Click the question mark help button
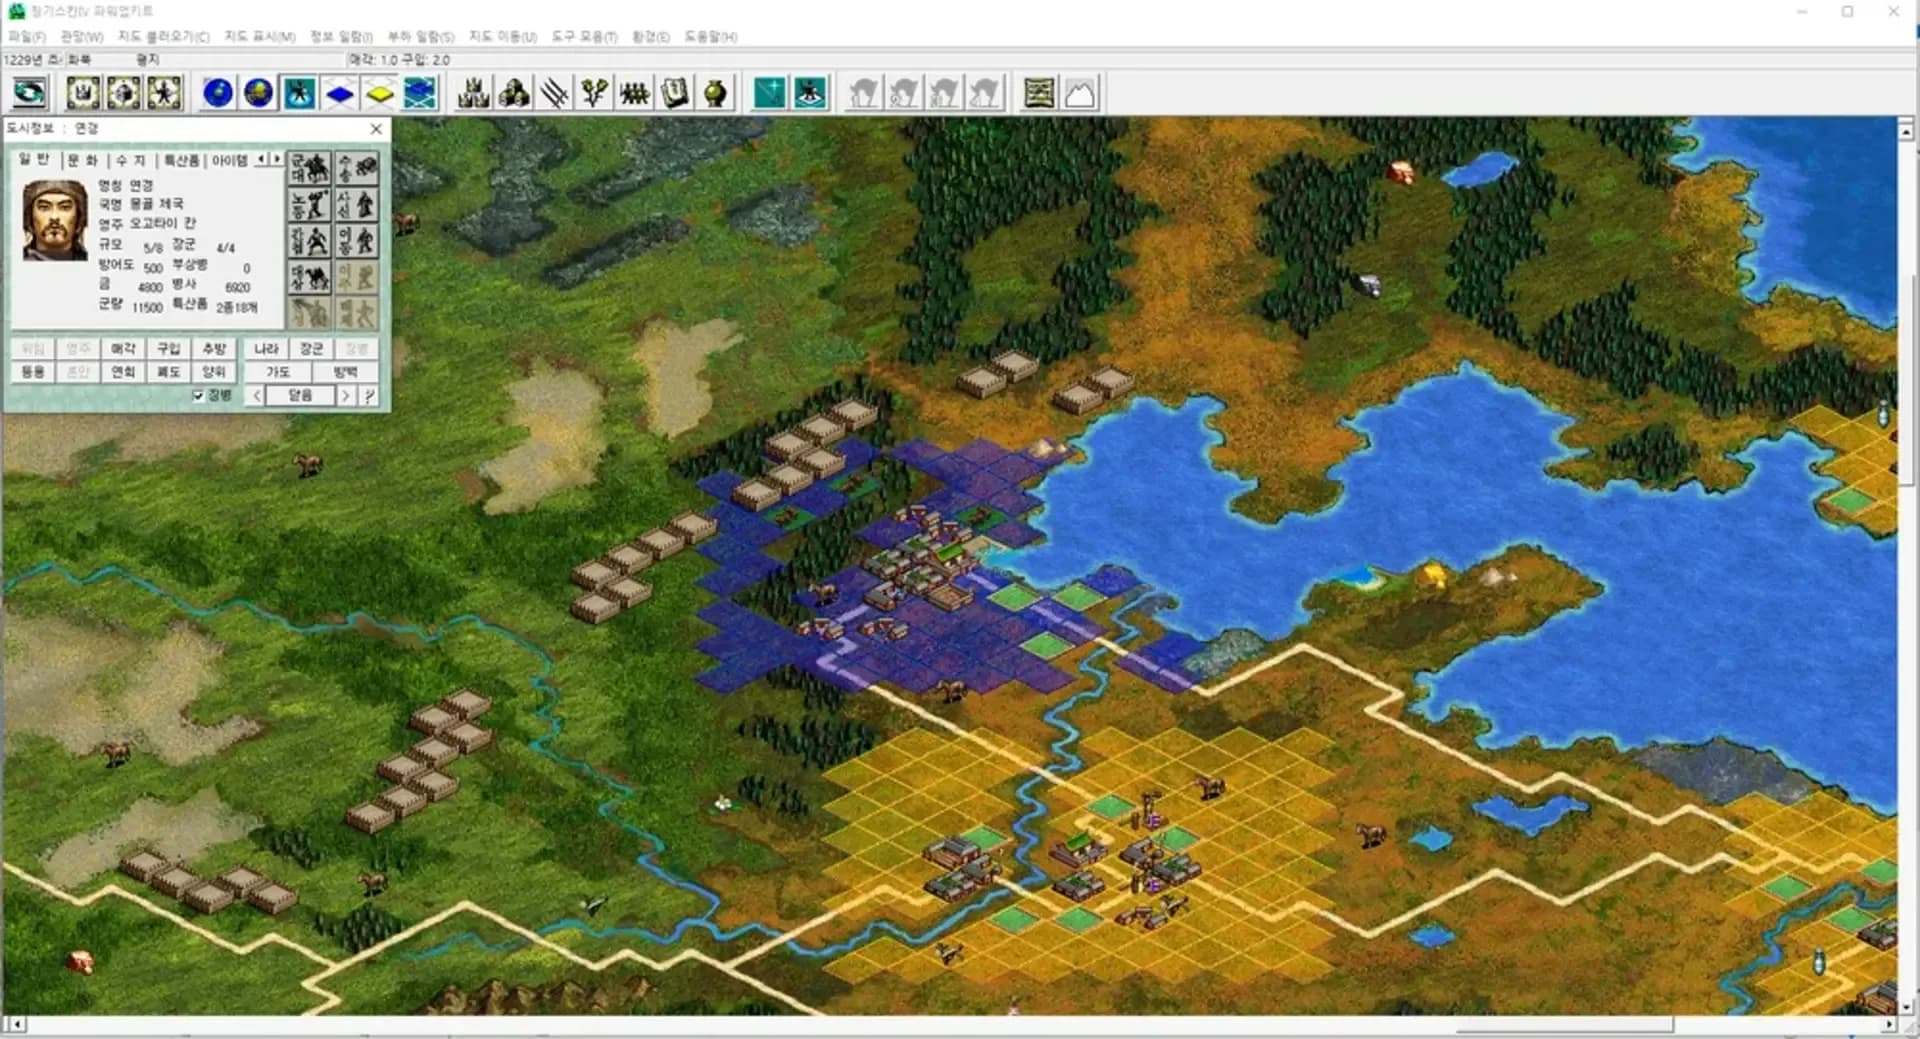Viewport: 1920px width, 1039px height. (x=369, y=396)
